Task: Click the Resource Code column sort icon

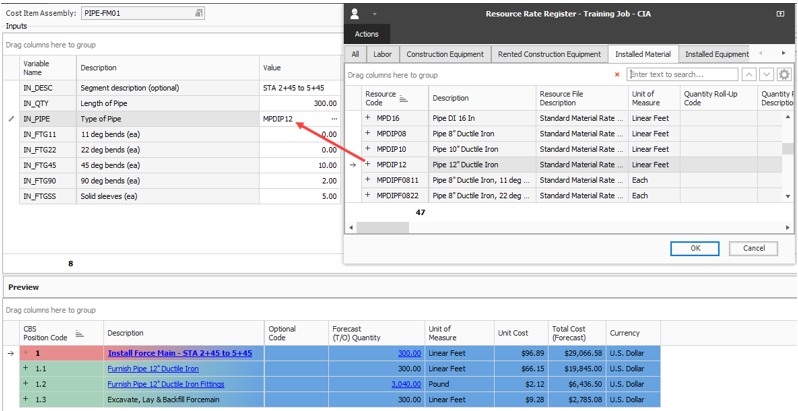Action: pyautogui.click(x=404, y=98)
